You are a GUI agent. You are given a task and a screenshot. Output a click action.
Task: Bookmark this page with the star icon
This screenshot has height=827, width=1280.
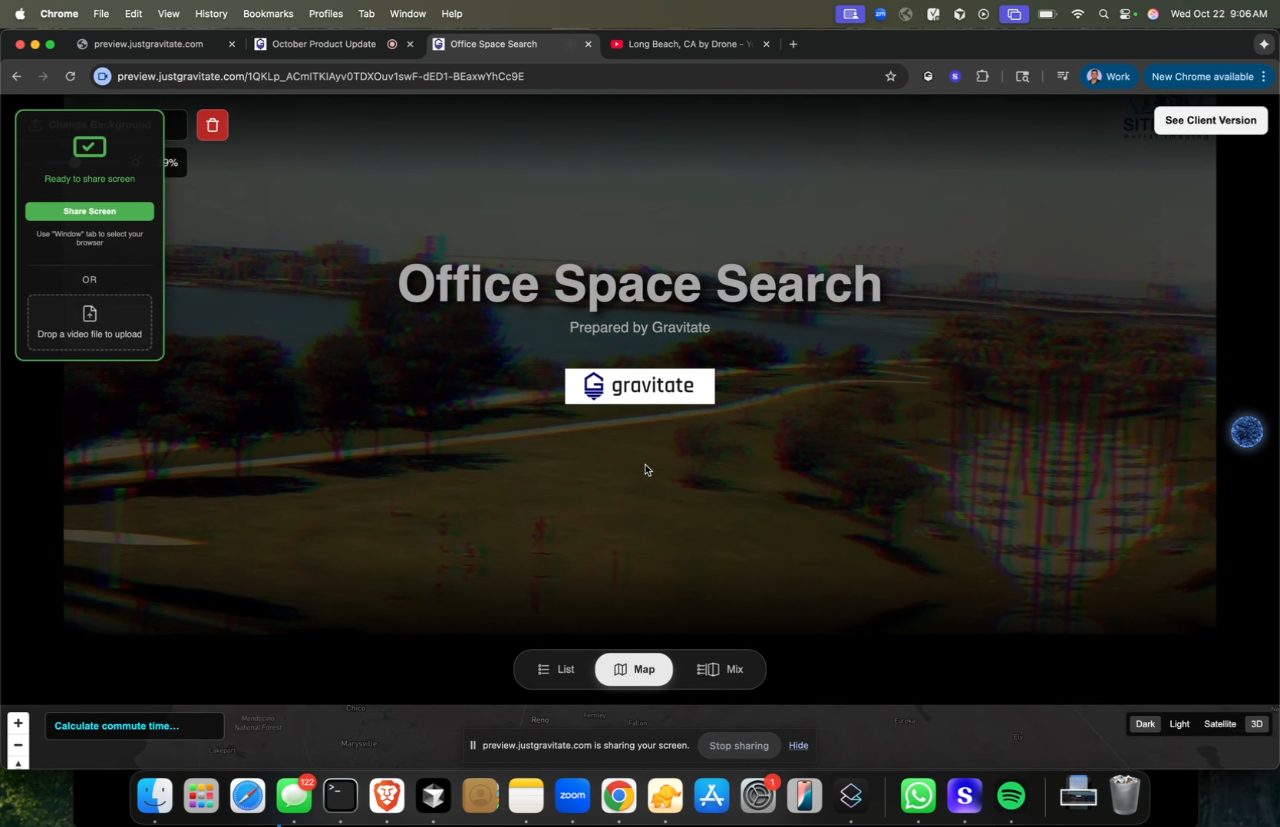tap(891, 76)
